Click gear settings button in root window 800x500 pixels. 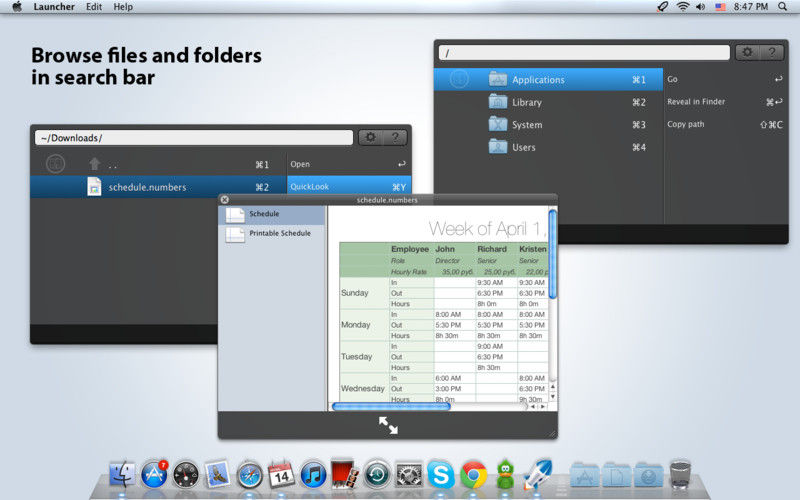747,52
